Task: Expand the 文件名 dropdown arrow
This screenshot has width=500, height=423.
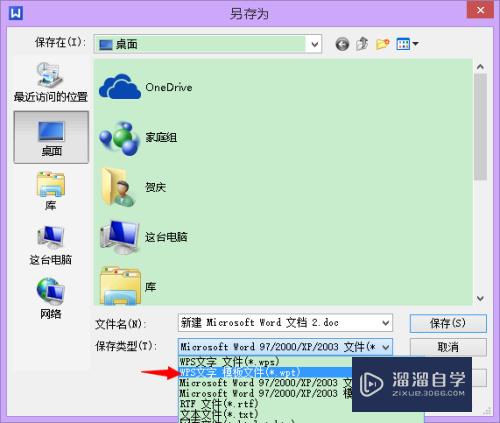Action: (386, 323)
